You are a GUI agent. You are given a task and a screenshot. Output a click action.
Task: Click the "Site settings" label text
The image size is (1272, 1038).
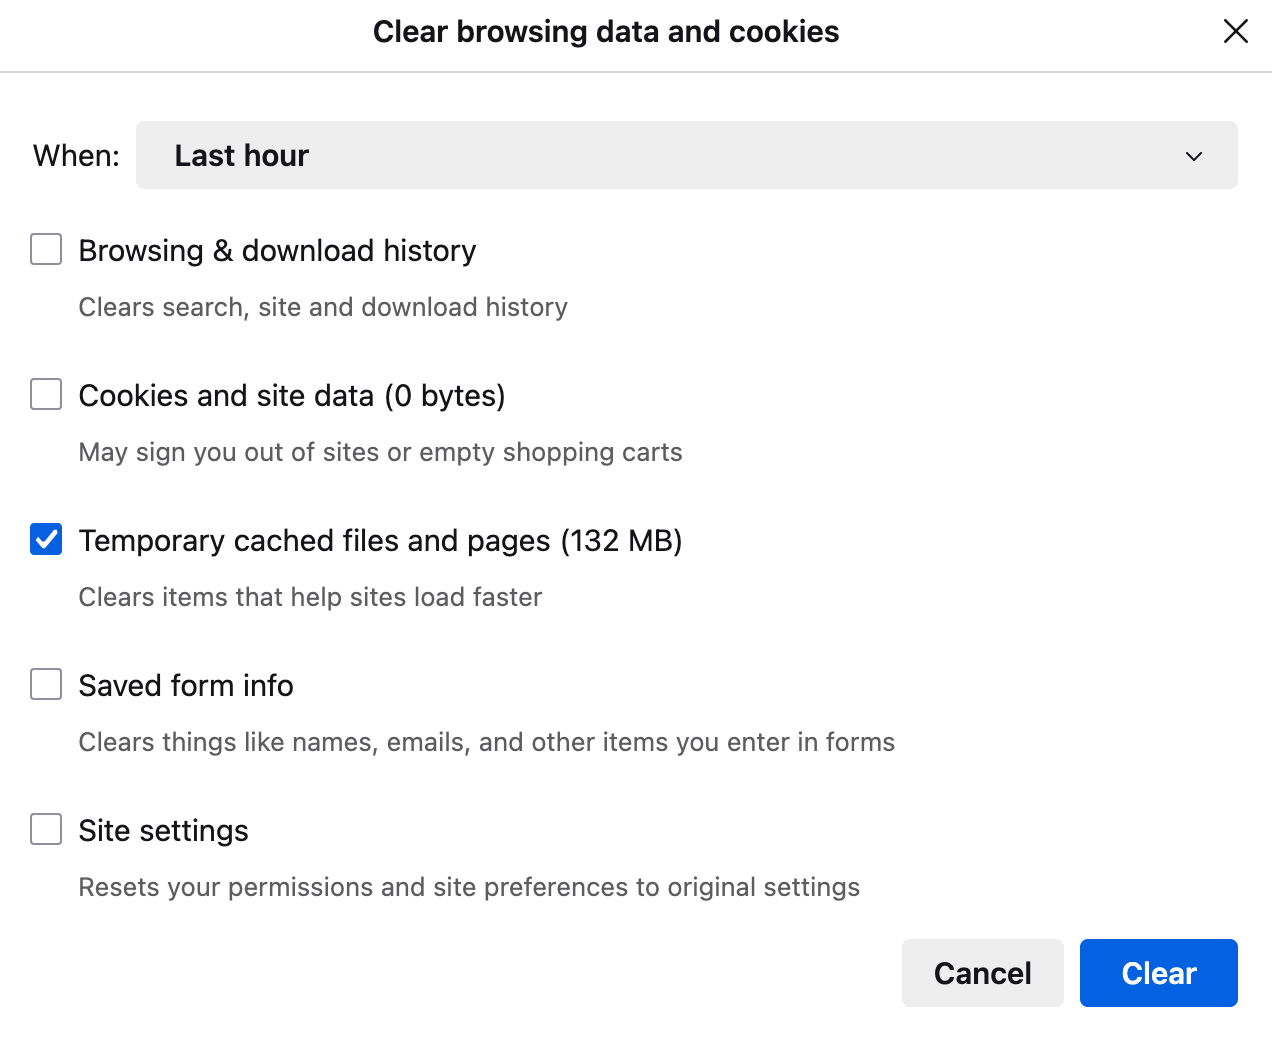click(163, 831)
